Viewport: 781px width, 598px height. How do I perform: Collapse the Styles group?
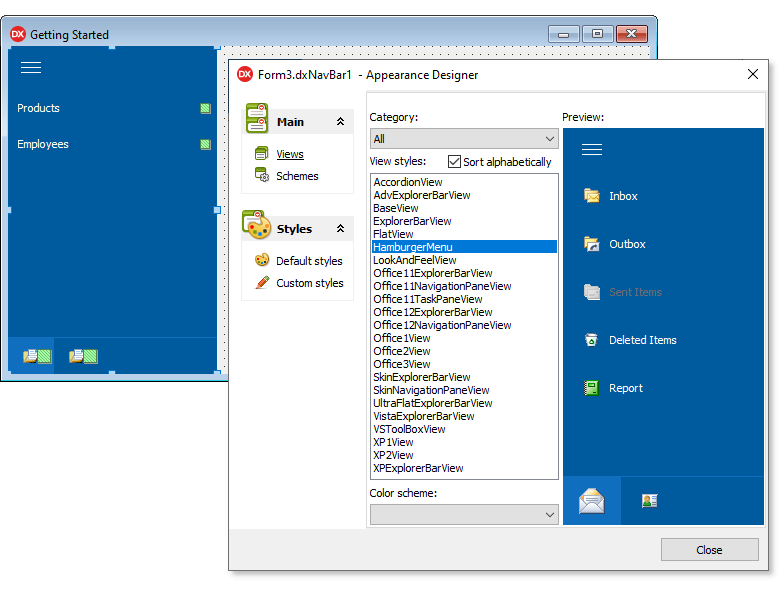click(x=340, y=229)
